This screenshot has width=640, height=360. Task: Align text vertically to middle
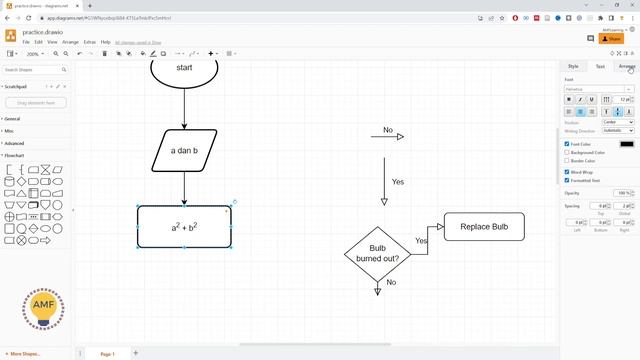(618, 111)
